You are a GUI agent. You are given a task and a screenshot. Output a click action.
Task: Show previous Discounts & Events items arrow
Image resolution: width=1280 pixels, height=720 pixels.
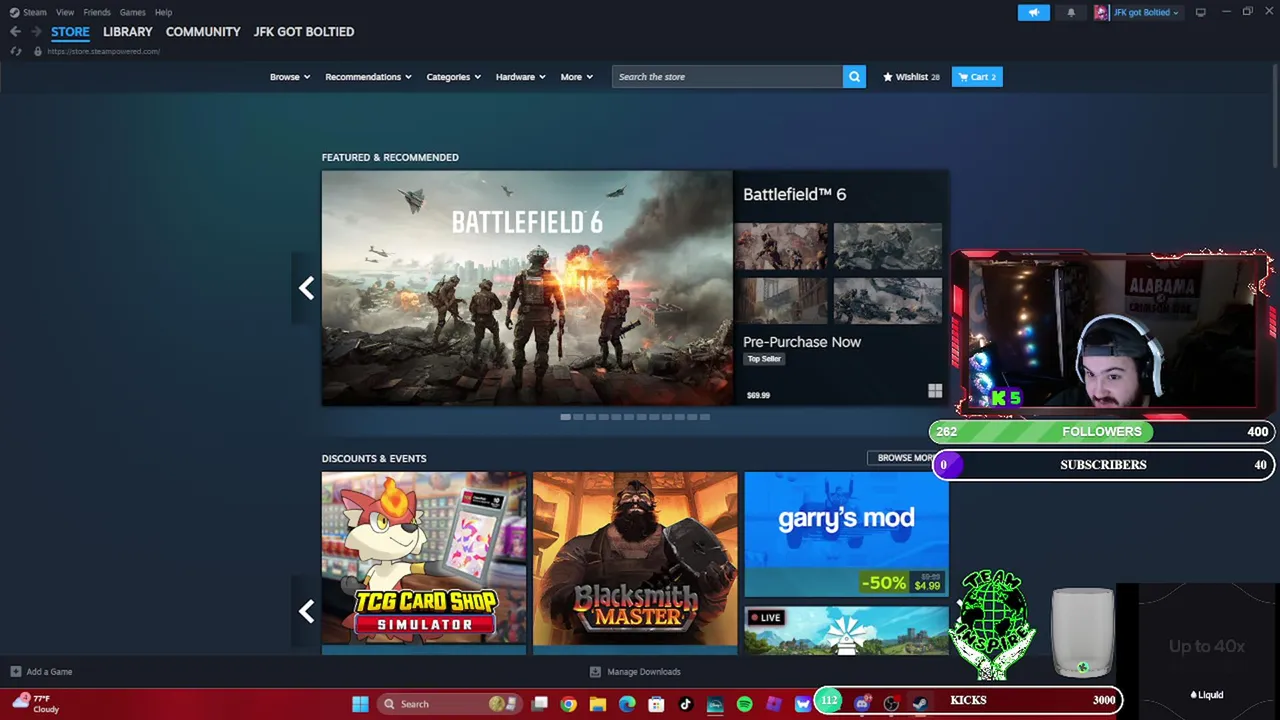pyautogui.click(x=306, y=611)
